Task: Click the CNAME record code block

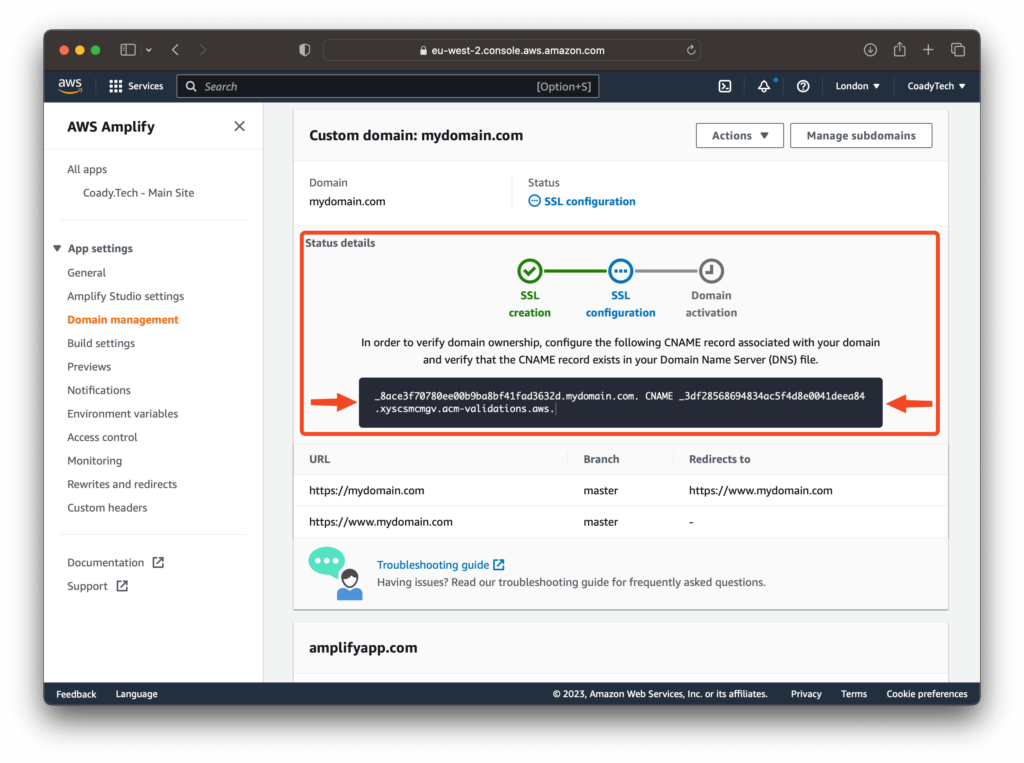Action: point(620,402)
